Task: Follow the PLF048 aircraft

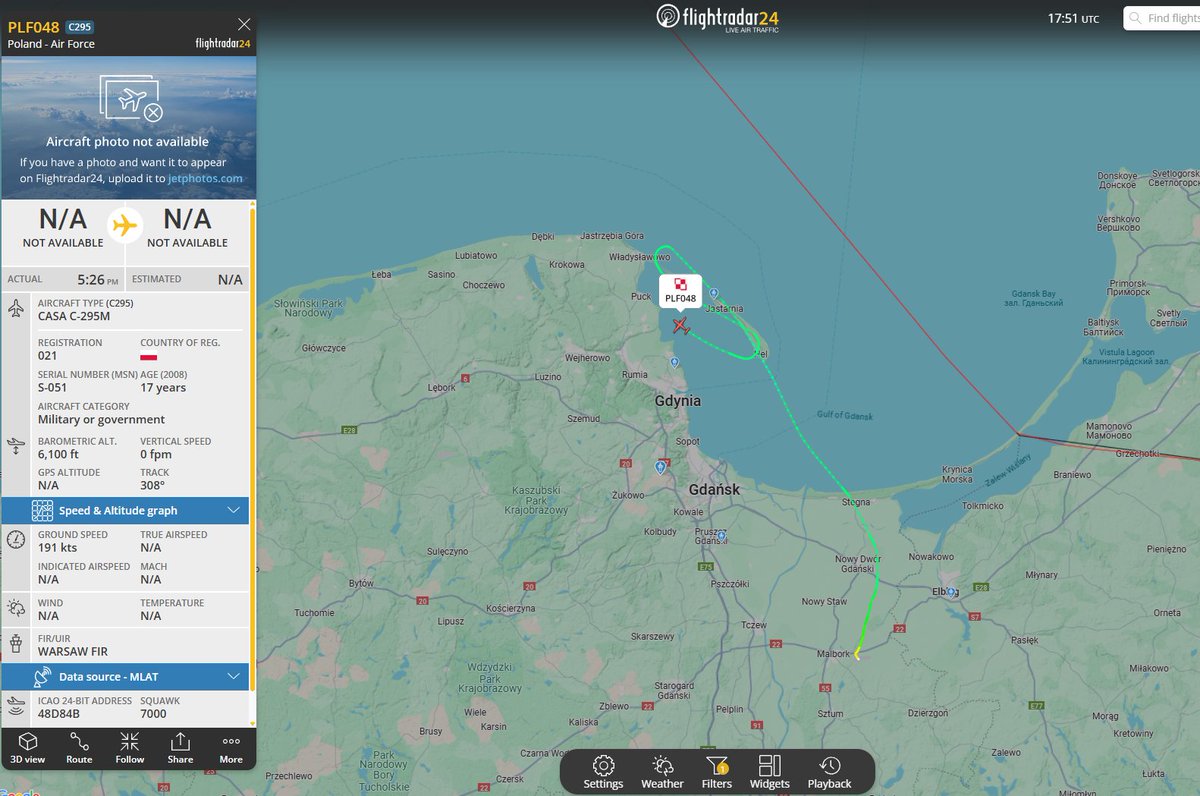Action: point(130,747)
